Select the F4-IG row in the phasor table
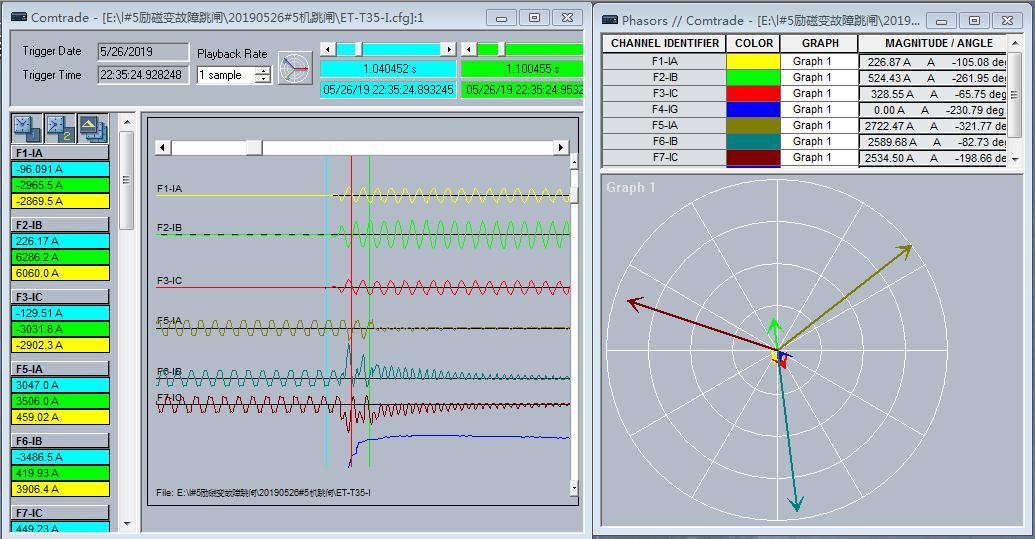The height and width of the screenshot is (539, 1035). pyautogui.click(x=664, y=110)
